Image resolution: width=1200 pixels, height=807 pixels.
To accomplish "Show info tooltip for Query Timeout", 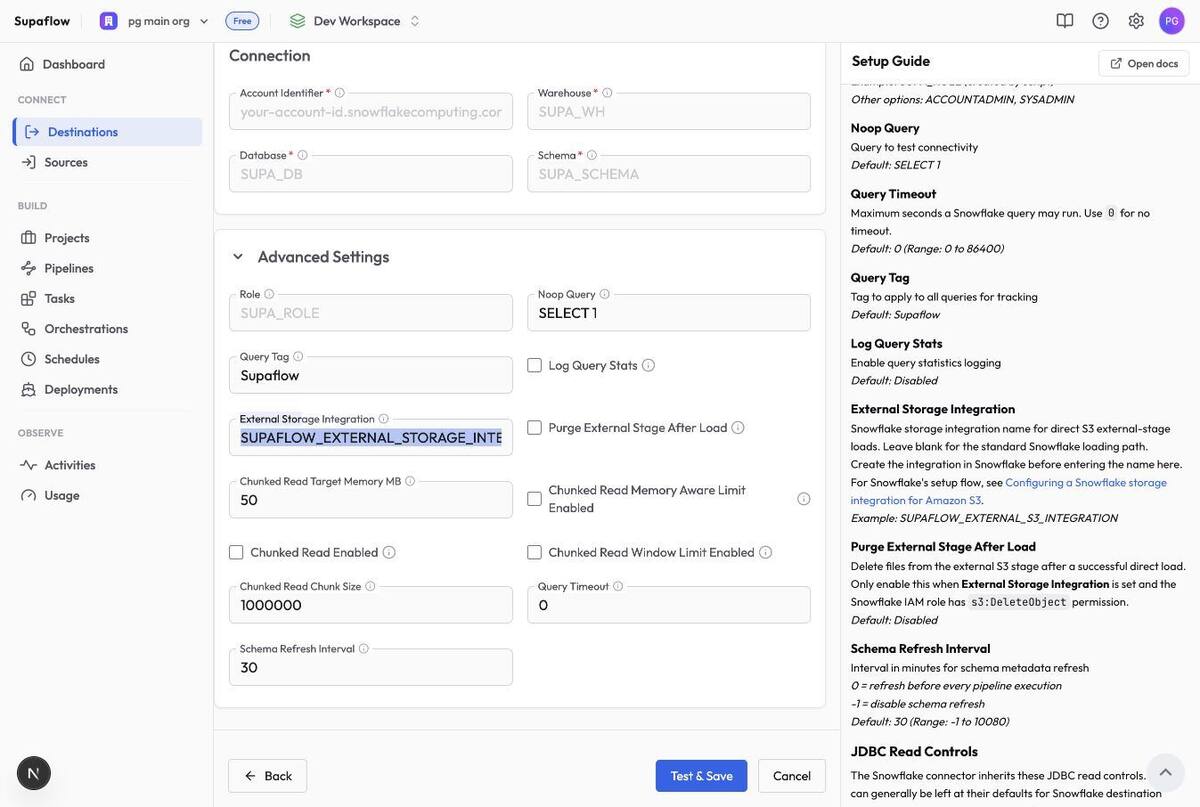I will [618, 586].
